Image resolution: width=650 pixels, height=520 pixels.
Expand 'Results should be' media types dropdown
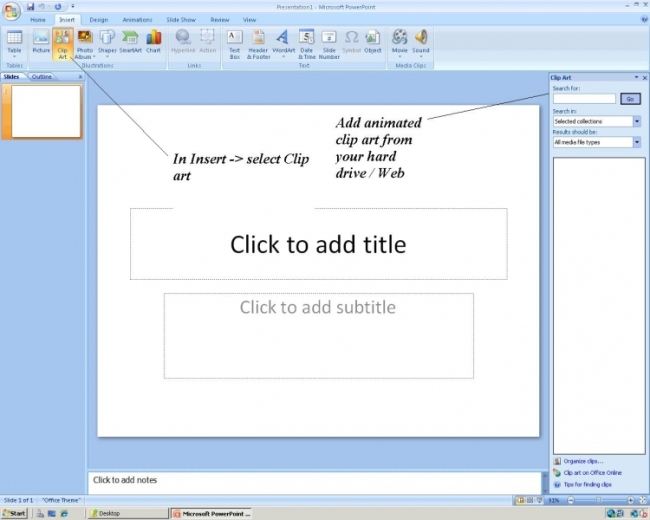tap(637, 142)
